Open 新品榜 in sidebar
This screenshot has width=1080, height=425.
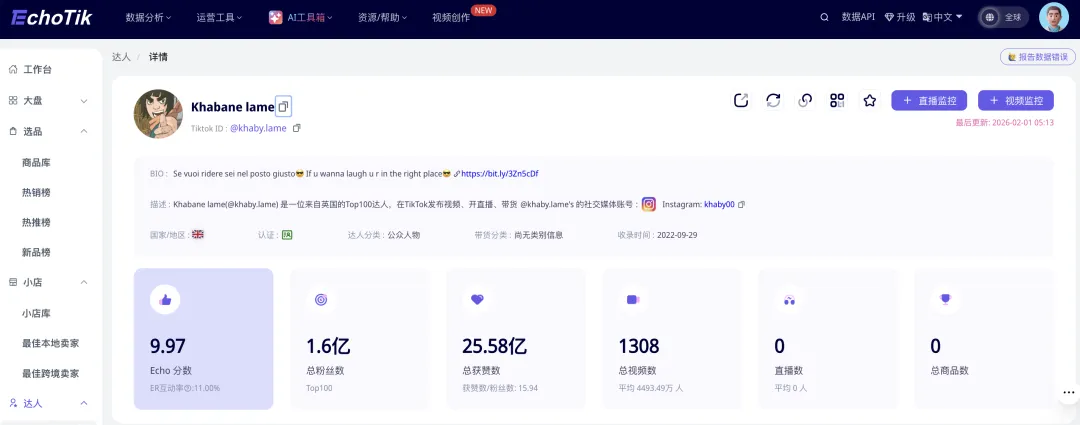tap(36, 252)
